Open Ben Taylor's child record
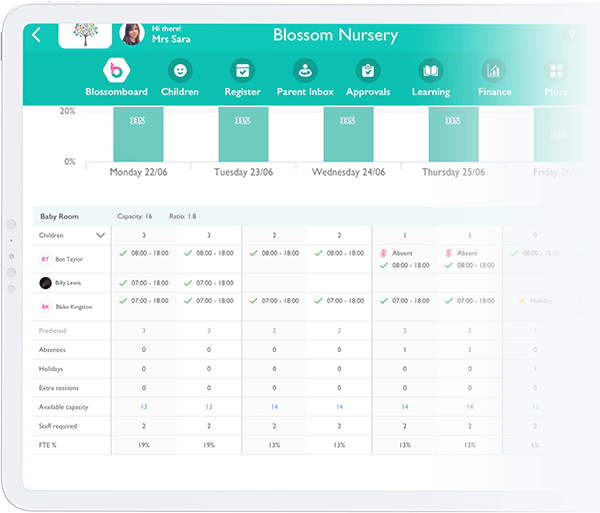Screen dimensions: 600x513 [x=69, y=259]
